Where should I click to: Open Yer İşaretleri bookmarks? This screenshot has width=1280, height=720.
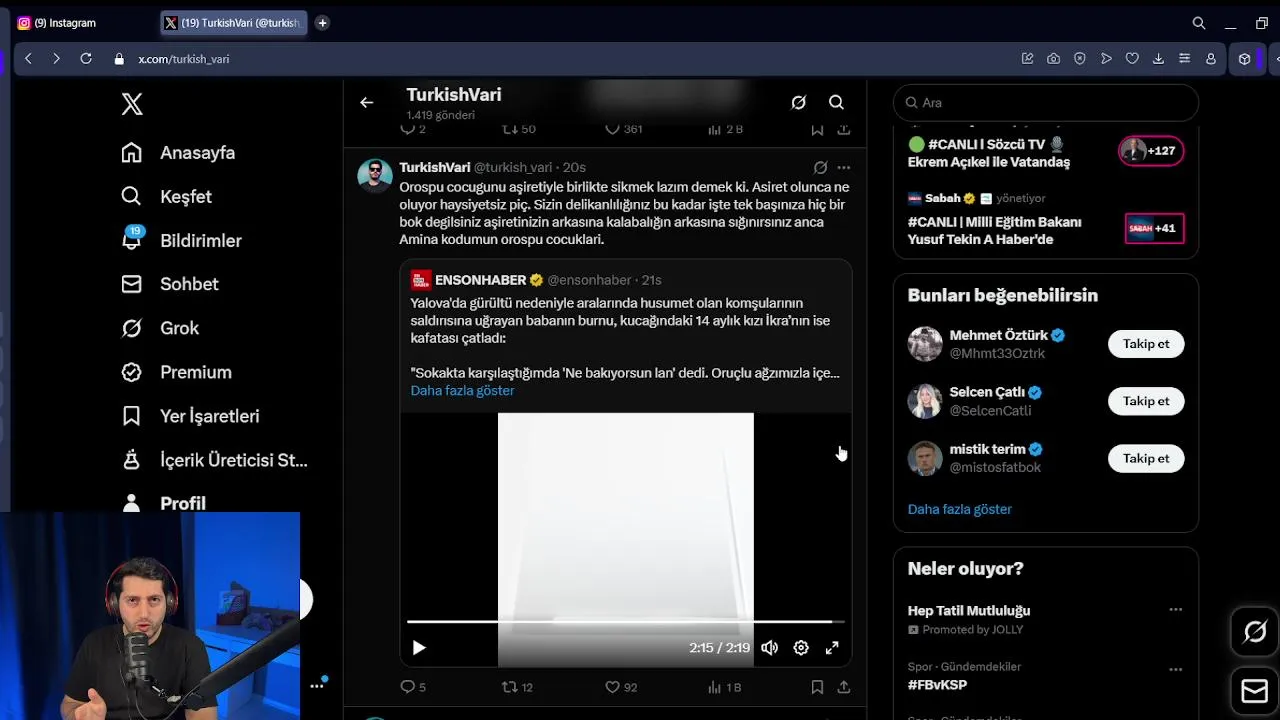coord(190,416)
